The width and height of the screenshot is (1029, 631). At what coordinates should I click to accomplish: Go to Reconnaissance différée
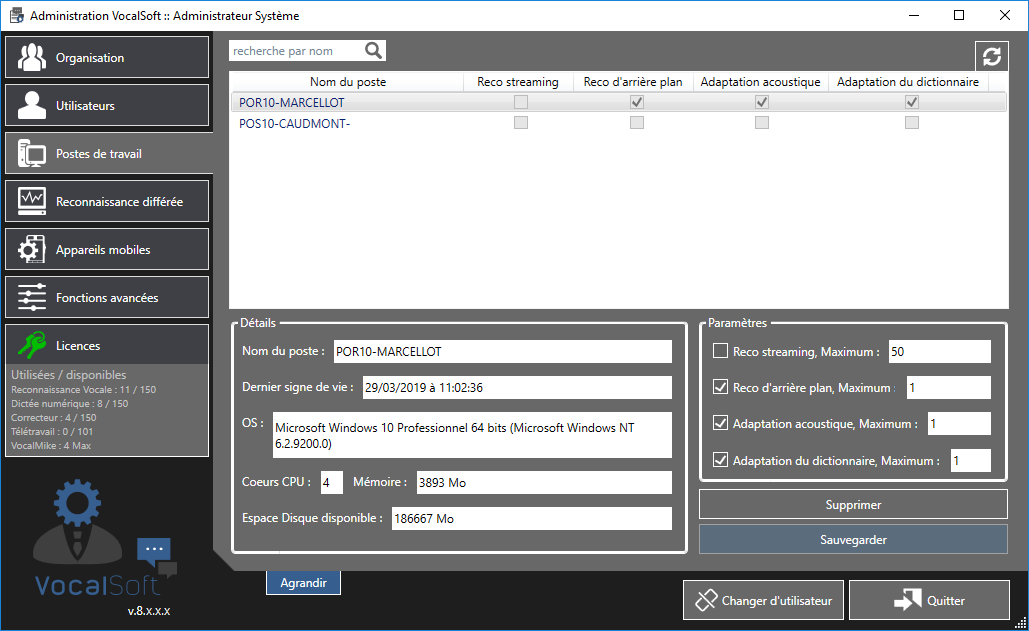point(107,201)
